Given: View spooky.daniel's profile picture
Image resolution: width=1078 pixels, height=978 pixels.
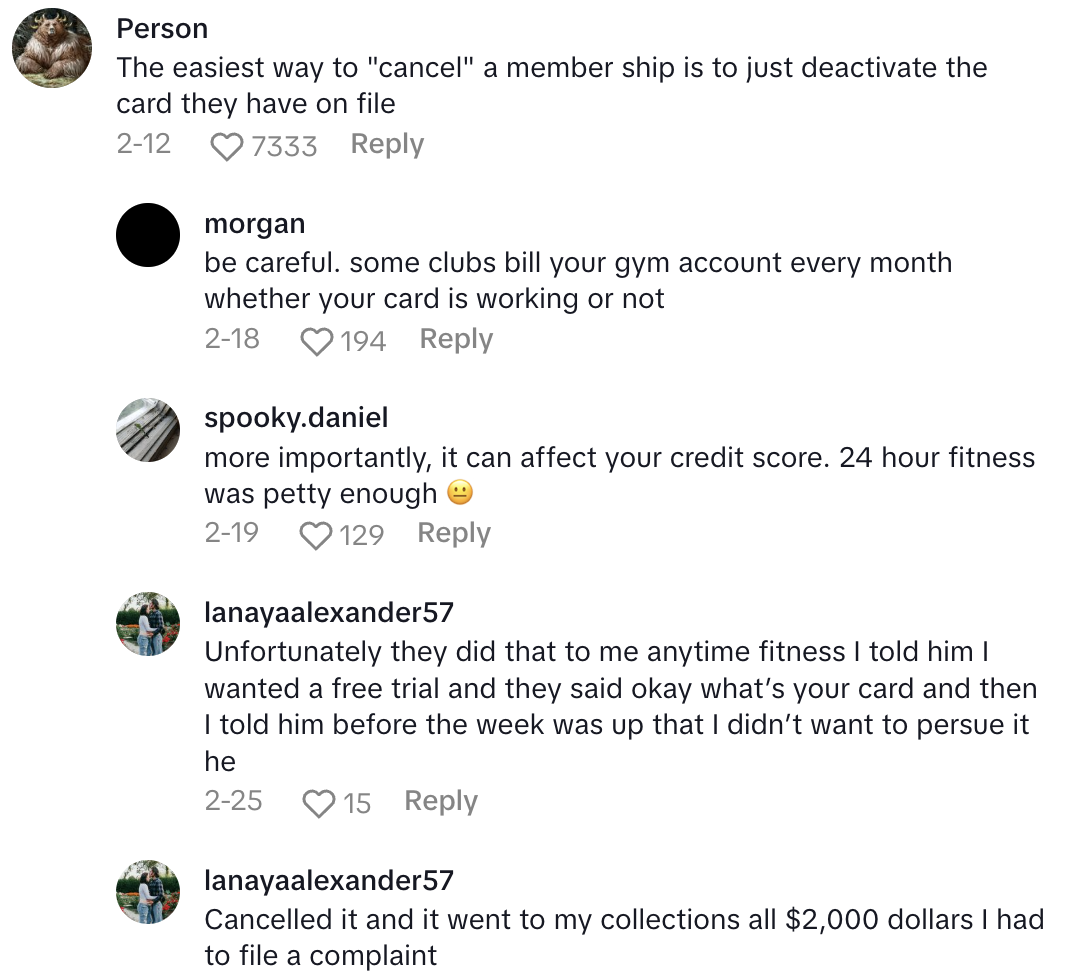Looking at the screenshot, I should click(x=149, y=430).
